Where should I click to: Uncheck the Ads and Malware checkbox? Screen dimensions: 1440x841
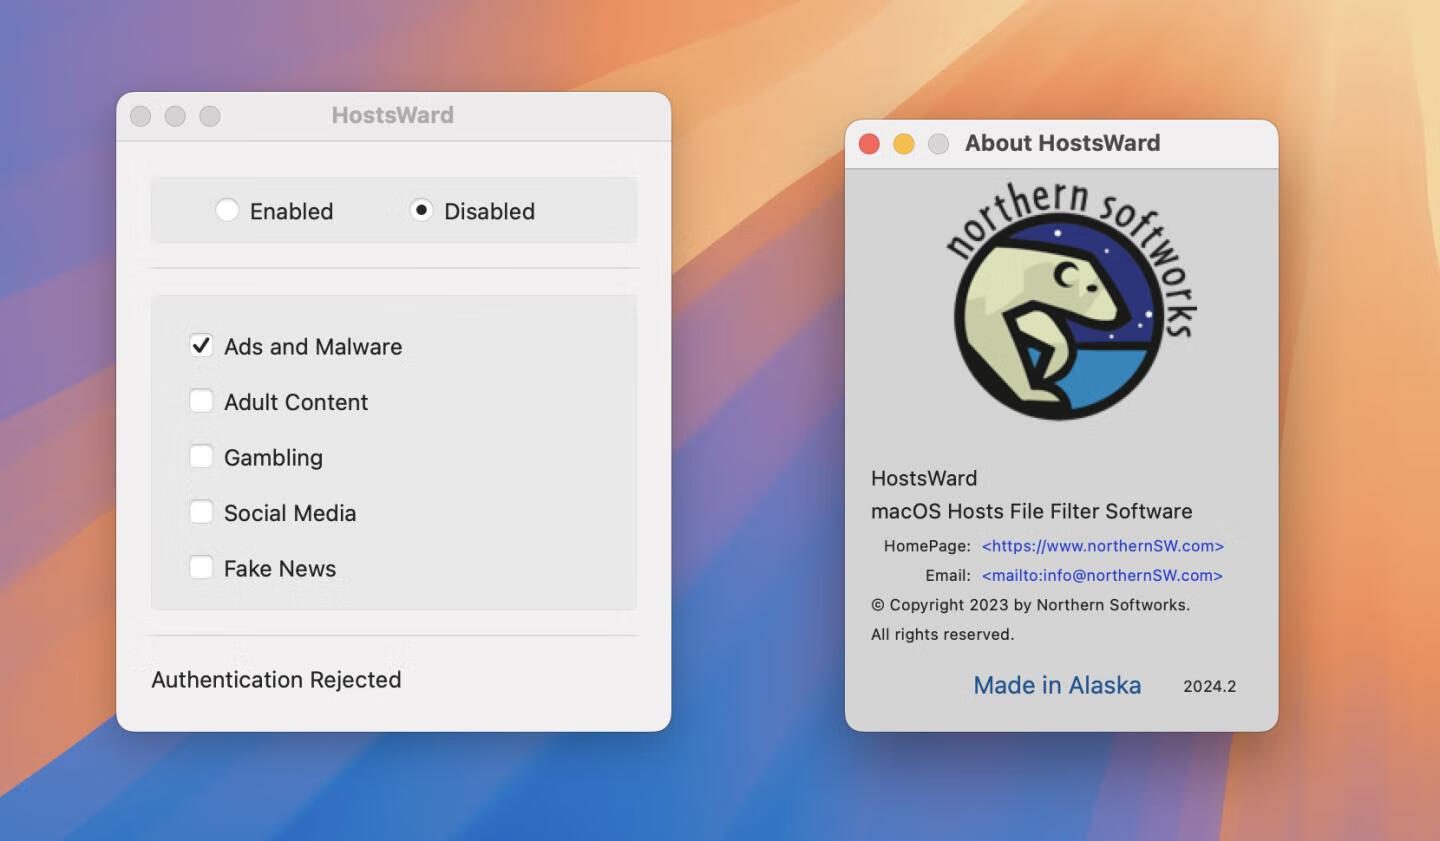point(201,346)
